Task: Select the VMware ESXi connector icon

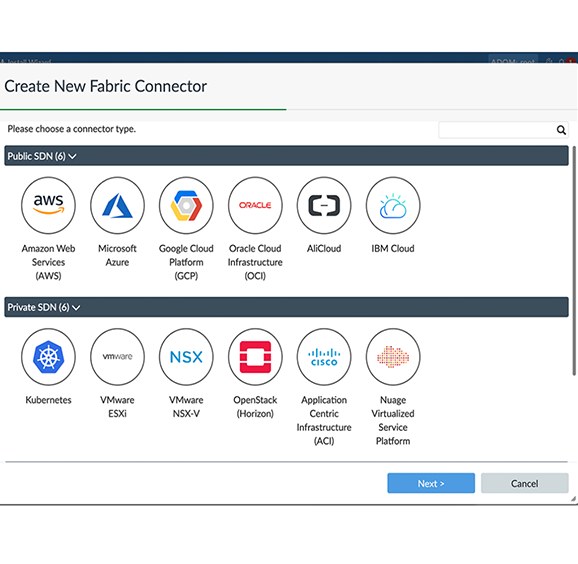Action: 117,357
